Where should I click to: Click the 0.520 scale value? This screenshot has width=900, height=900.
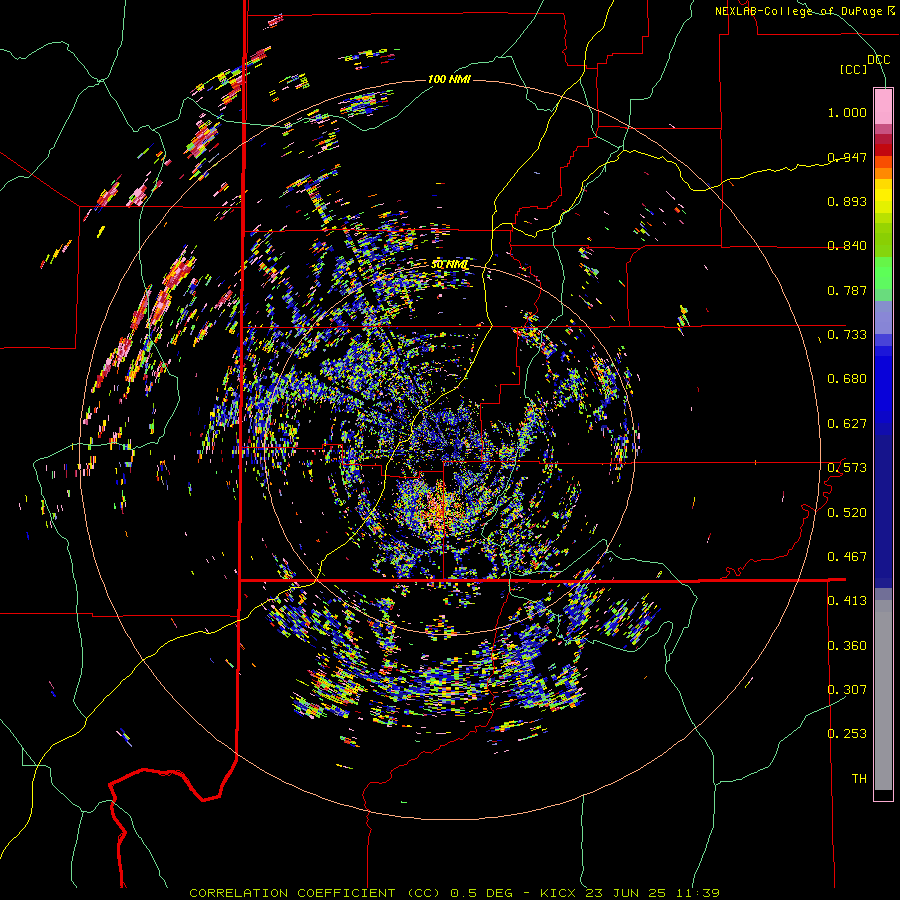(847, 513)
